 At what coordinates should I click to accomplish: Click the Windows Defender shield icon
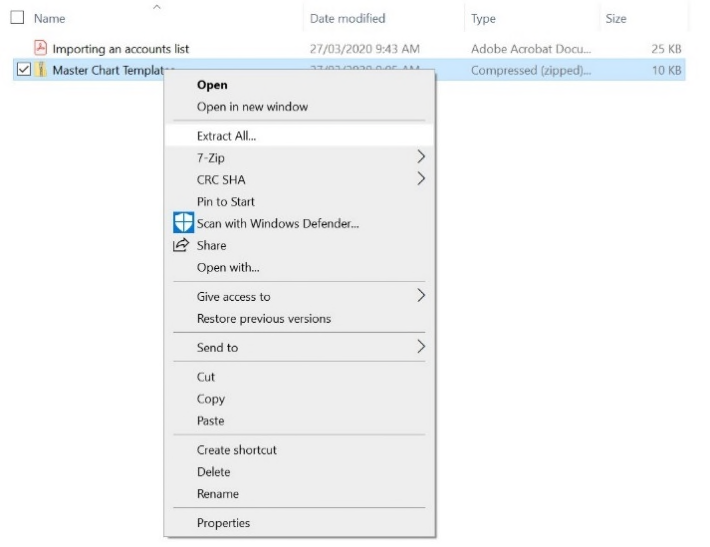(183, 224)
